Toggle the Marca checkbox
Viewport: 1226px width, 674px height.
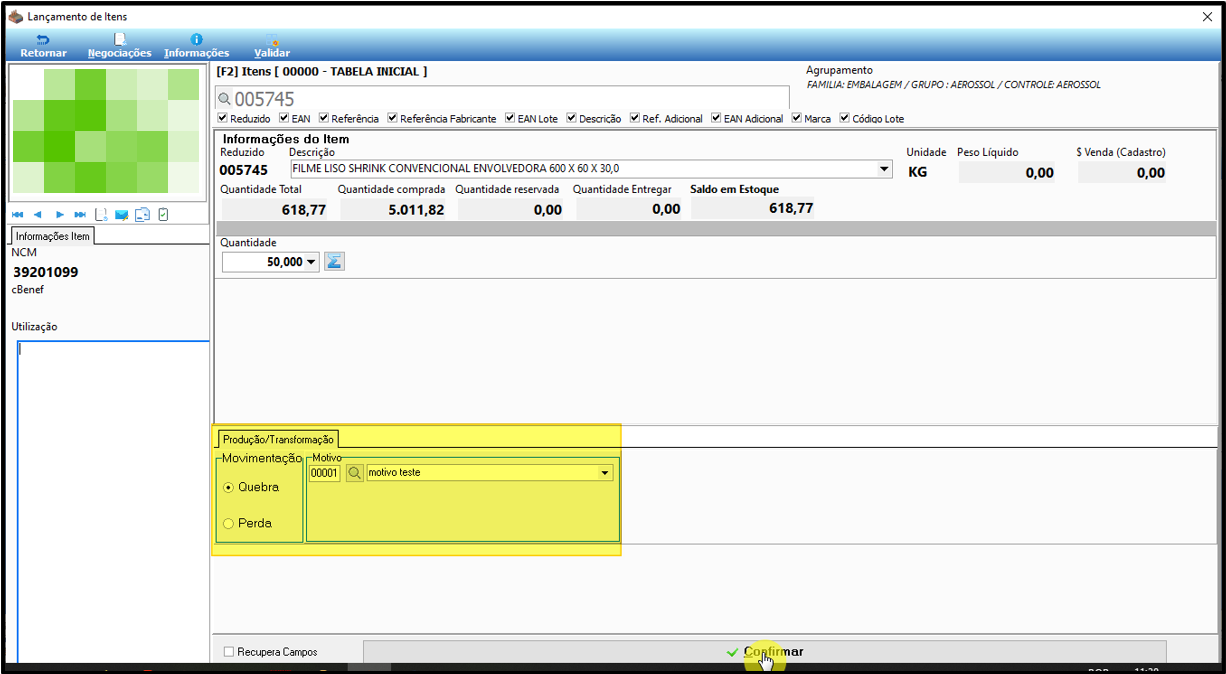797,118
